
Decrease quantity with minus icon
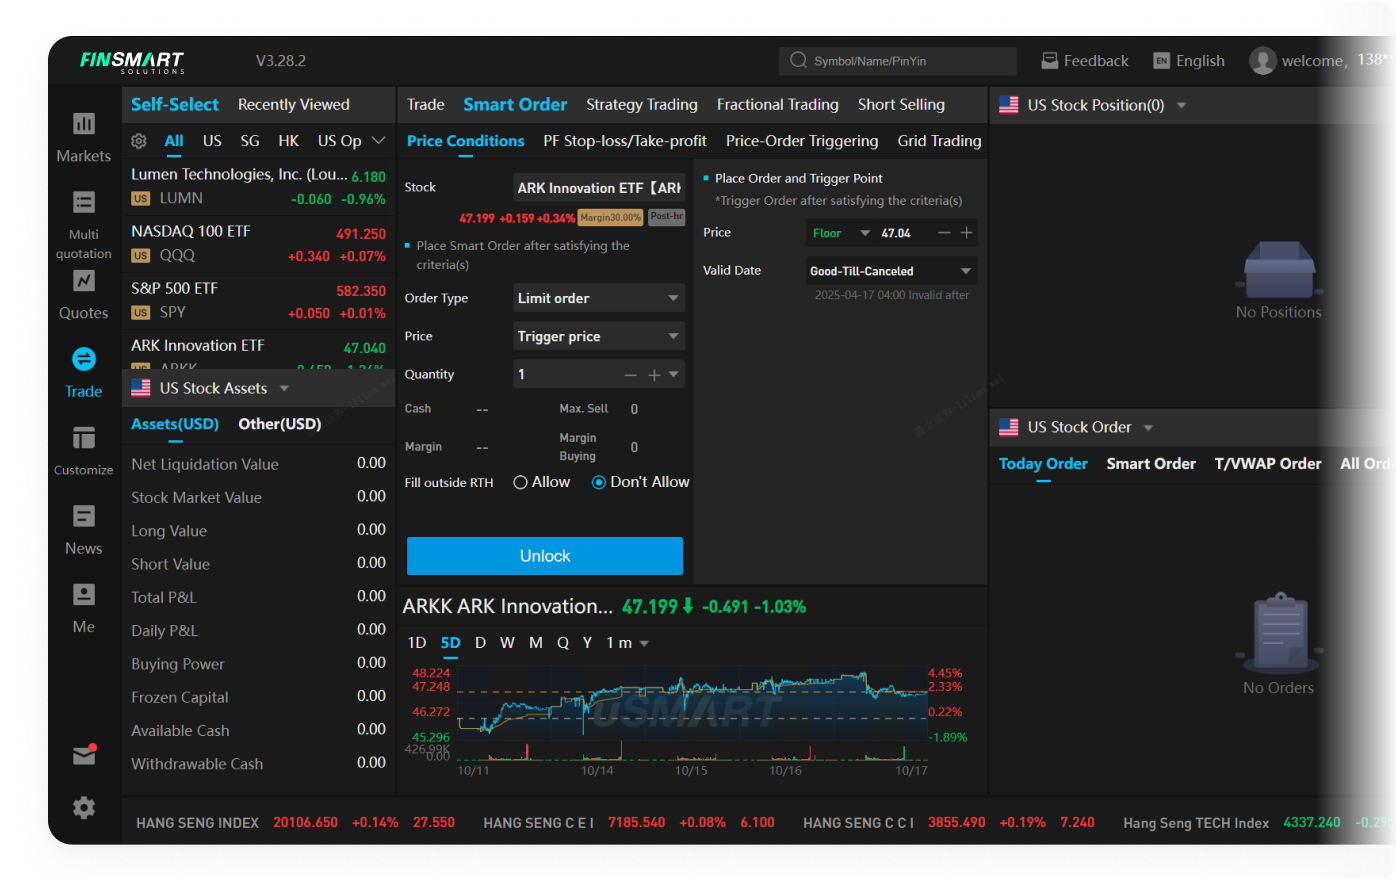(x=630, y=375)
